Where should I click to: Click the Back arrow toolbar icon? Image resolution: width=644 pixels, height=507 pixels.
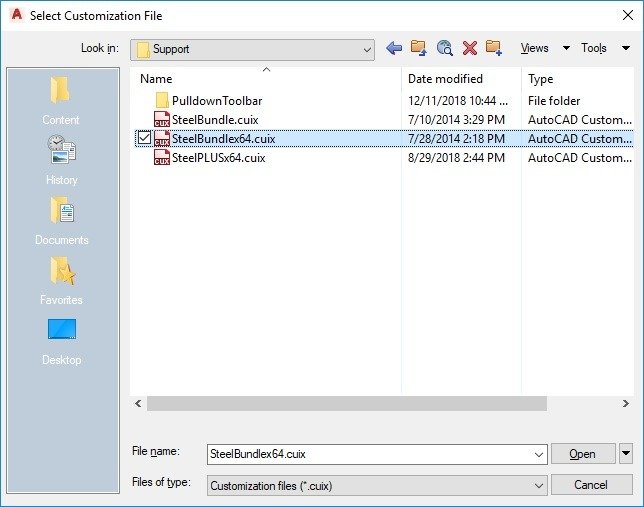[x=394, y=48]
